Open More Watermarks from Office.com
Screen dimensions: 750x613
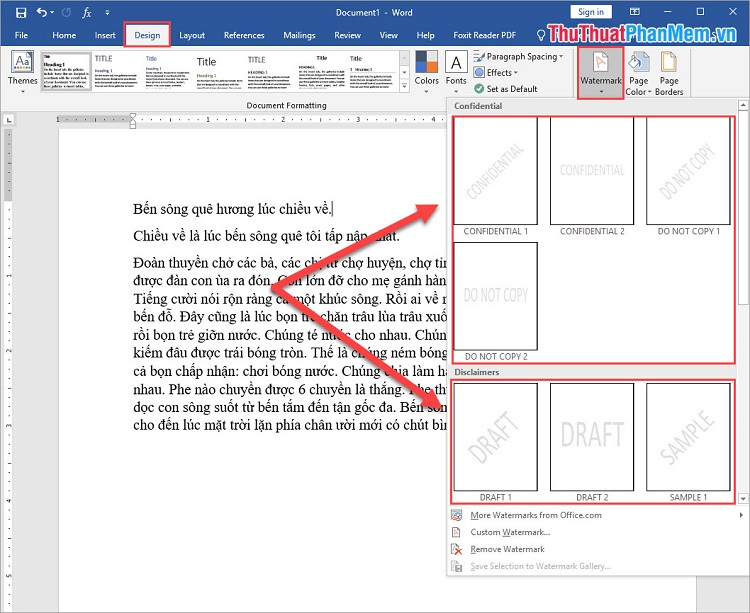pos(596,515)
